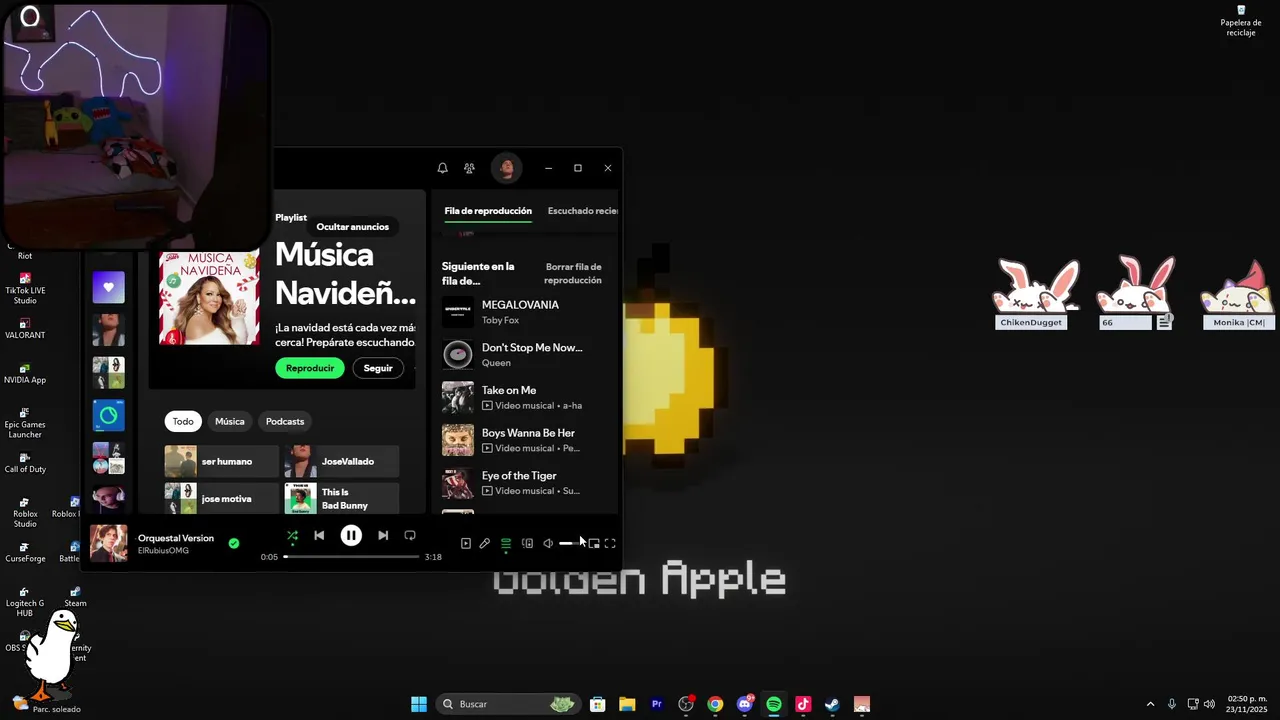Show hidden system tray icons
This screenshot has width=1280, height=720.
coord(1150,704)
